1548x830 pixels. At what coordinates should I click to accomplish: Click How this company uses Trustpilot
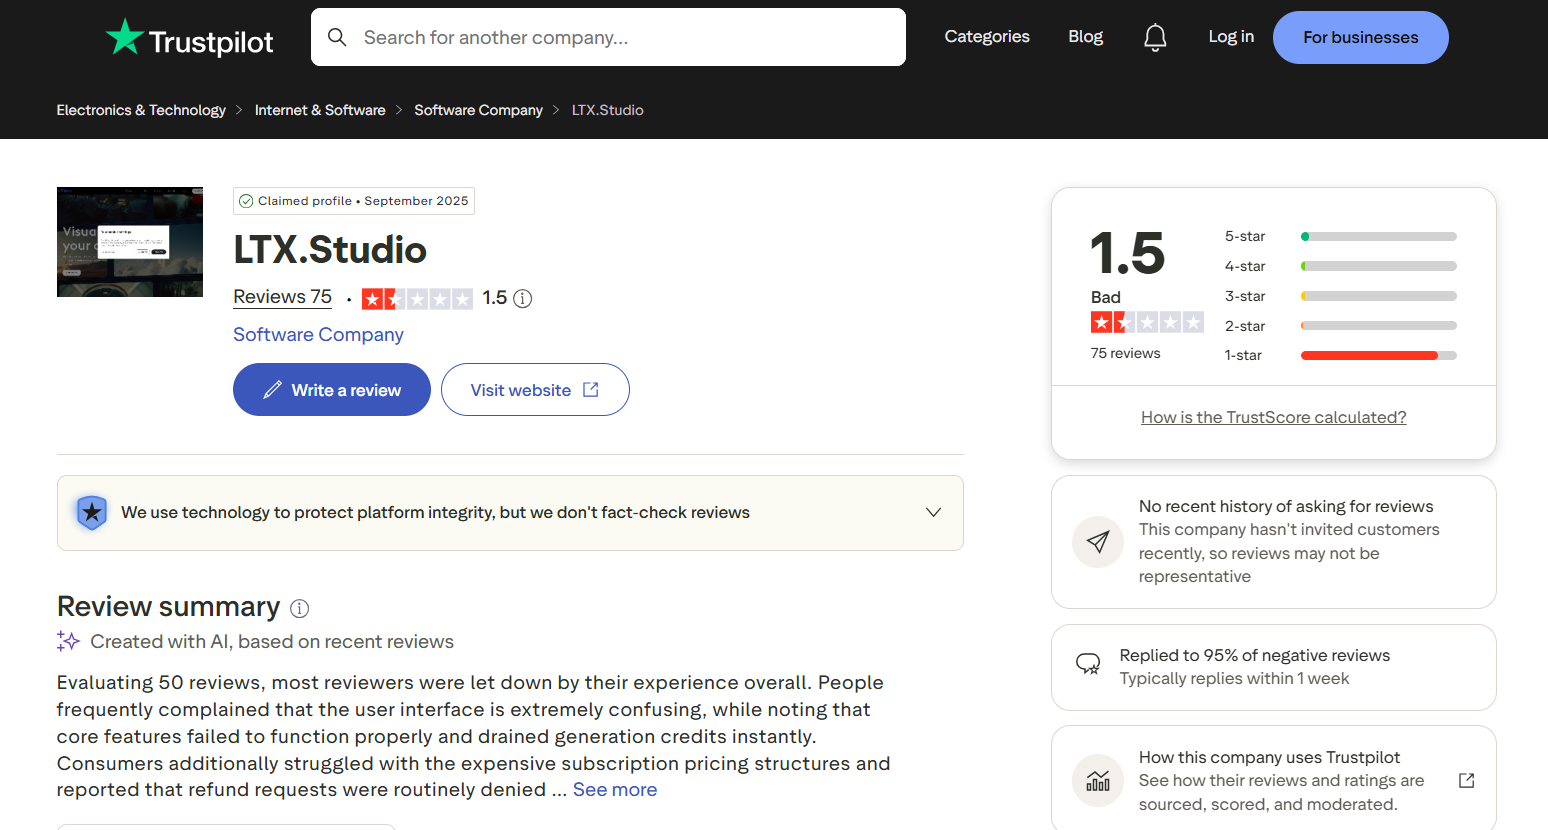1269,757
